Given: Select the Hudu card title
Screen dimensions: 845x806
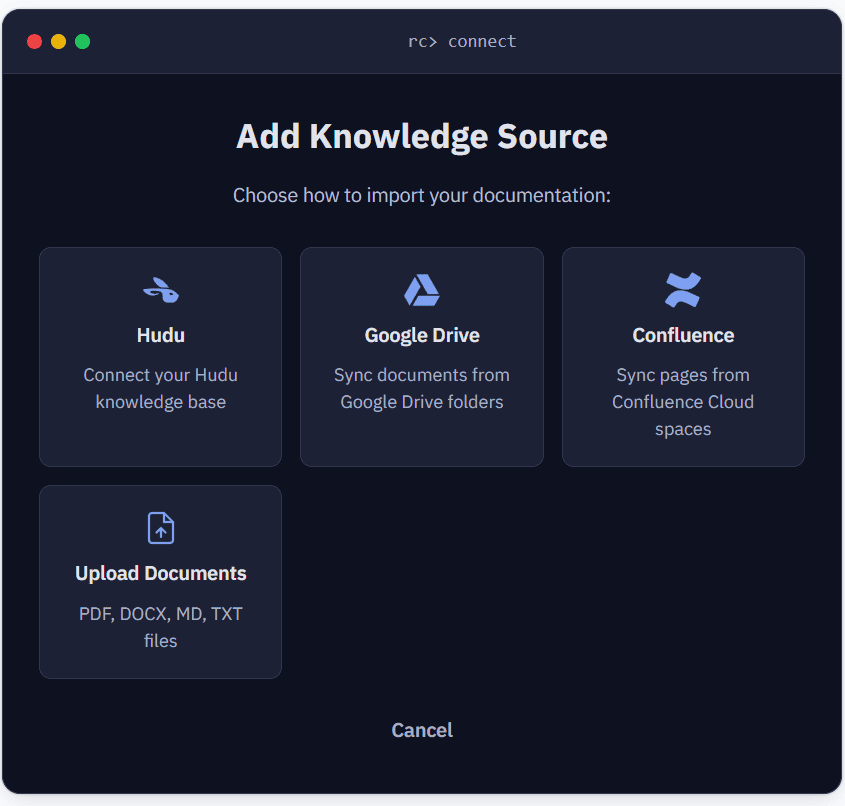Looking at the screenshot, I should point(161,335).
